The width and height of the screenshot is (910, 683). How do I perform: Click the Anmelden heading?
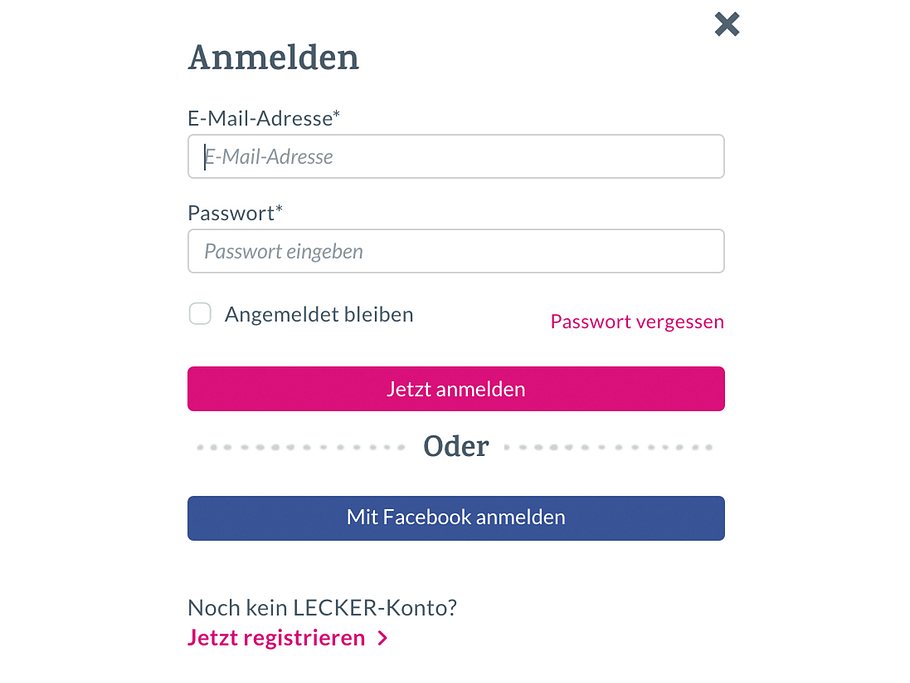(272, 58)
